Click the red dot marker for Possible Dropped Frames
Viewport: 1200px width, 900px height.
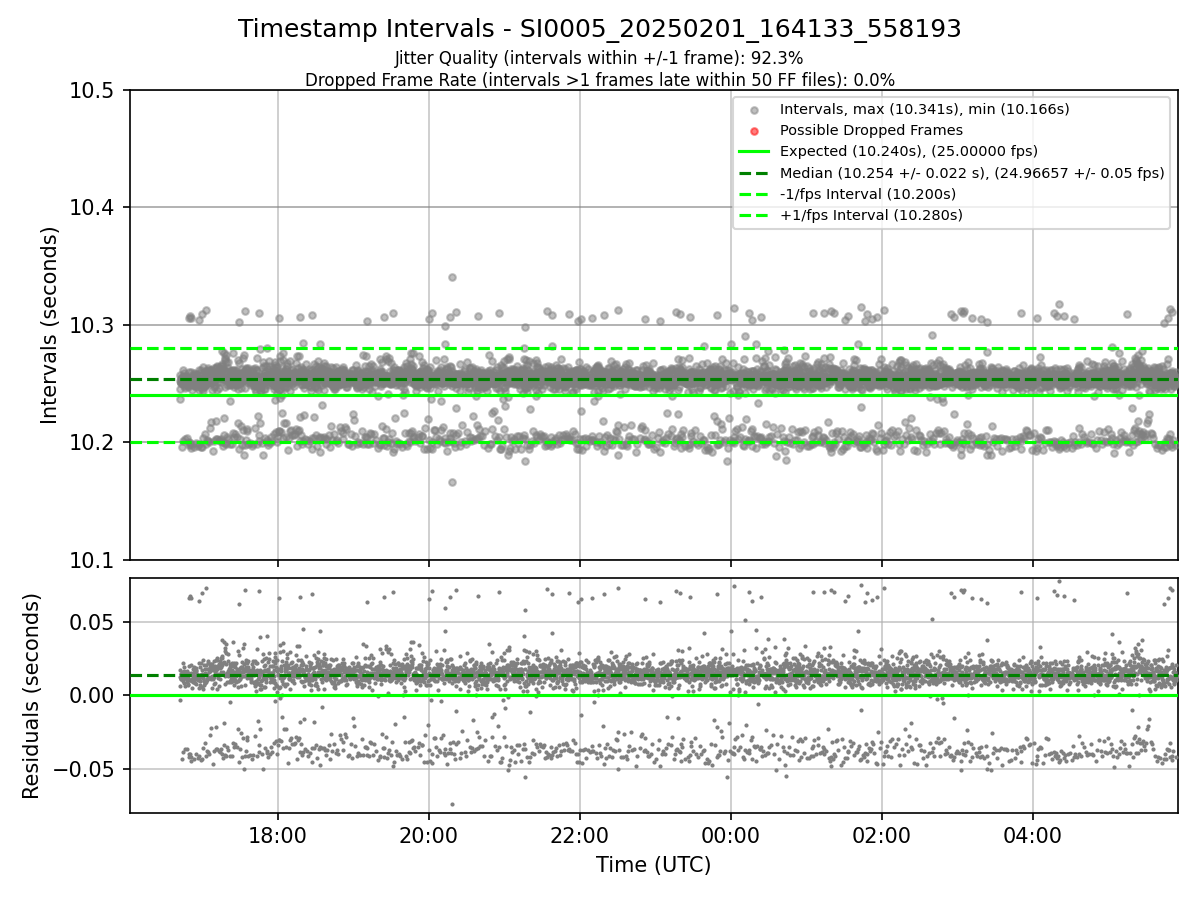point(754,131)
